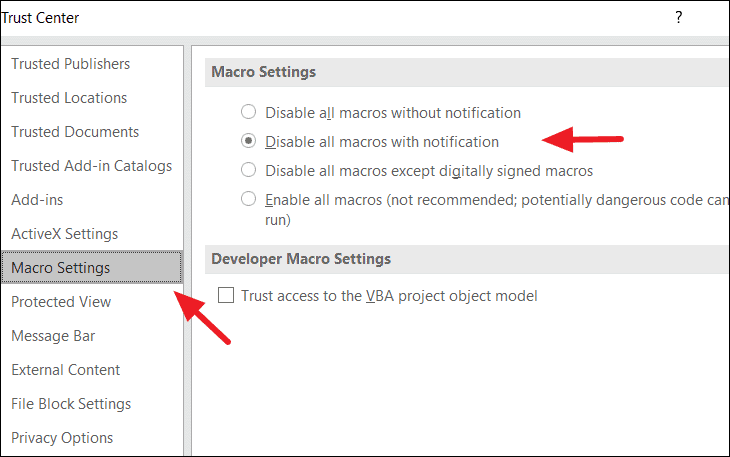The image size is (730, 457).
Task: Switch to Add-ins section
Action: click(37, 200)
